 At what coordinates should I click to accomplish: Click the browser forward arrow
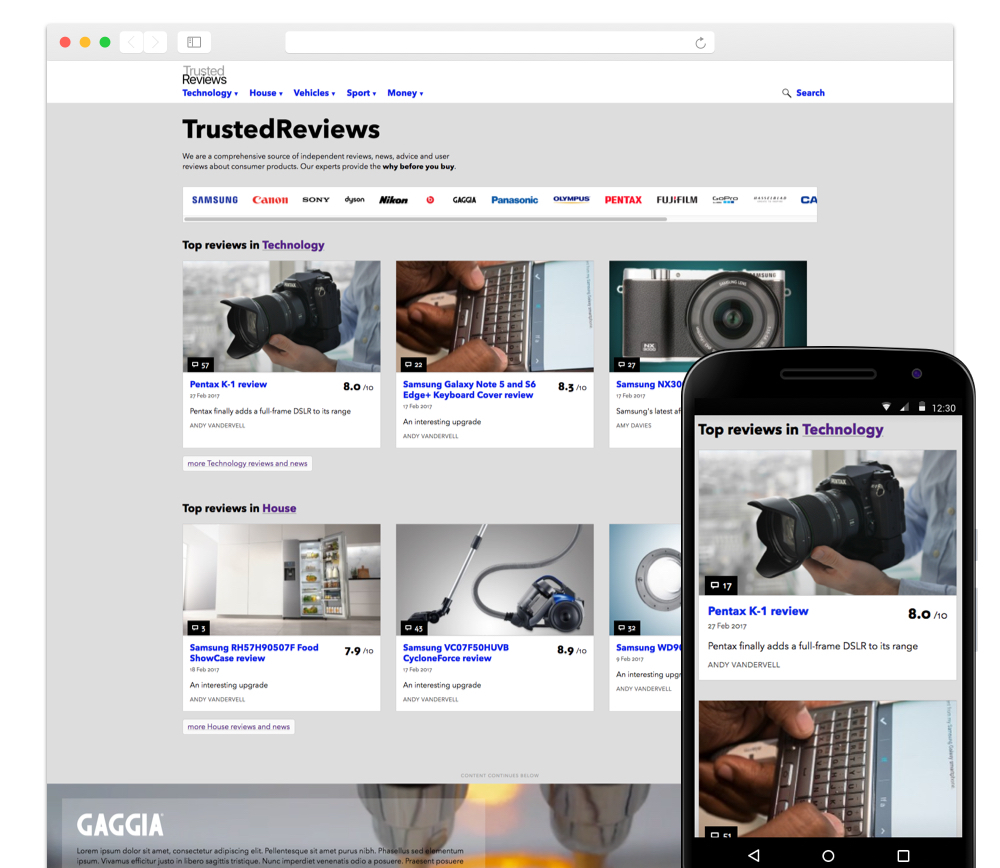[156, 42]
